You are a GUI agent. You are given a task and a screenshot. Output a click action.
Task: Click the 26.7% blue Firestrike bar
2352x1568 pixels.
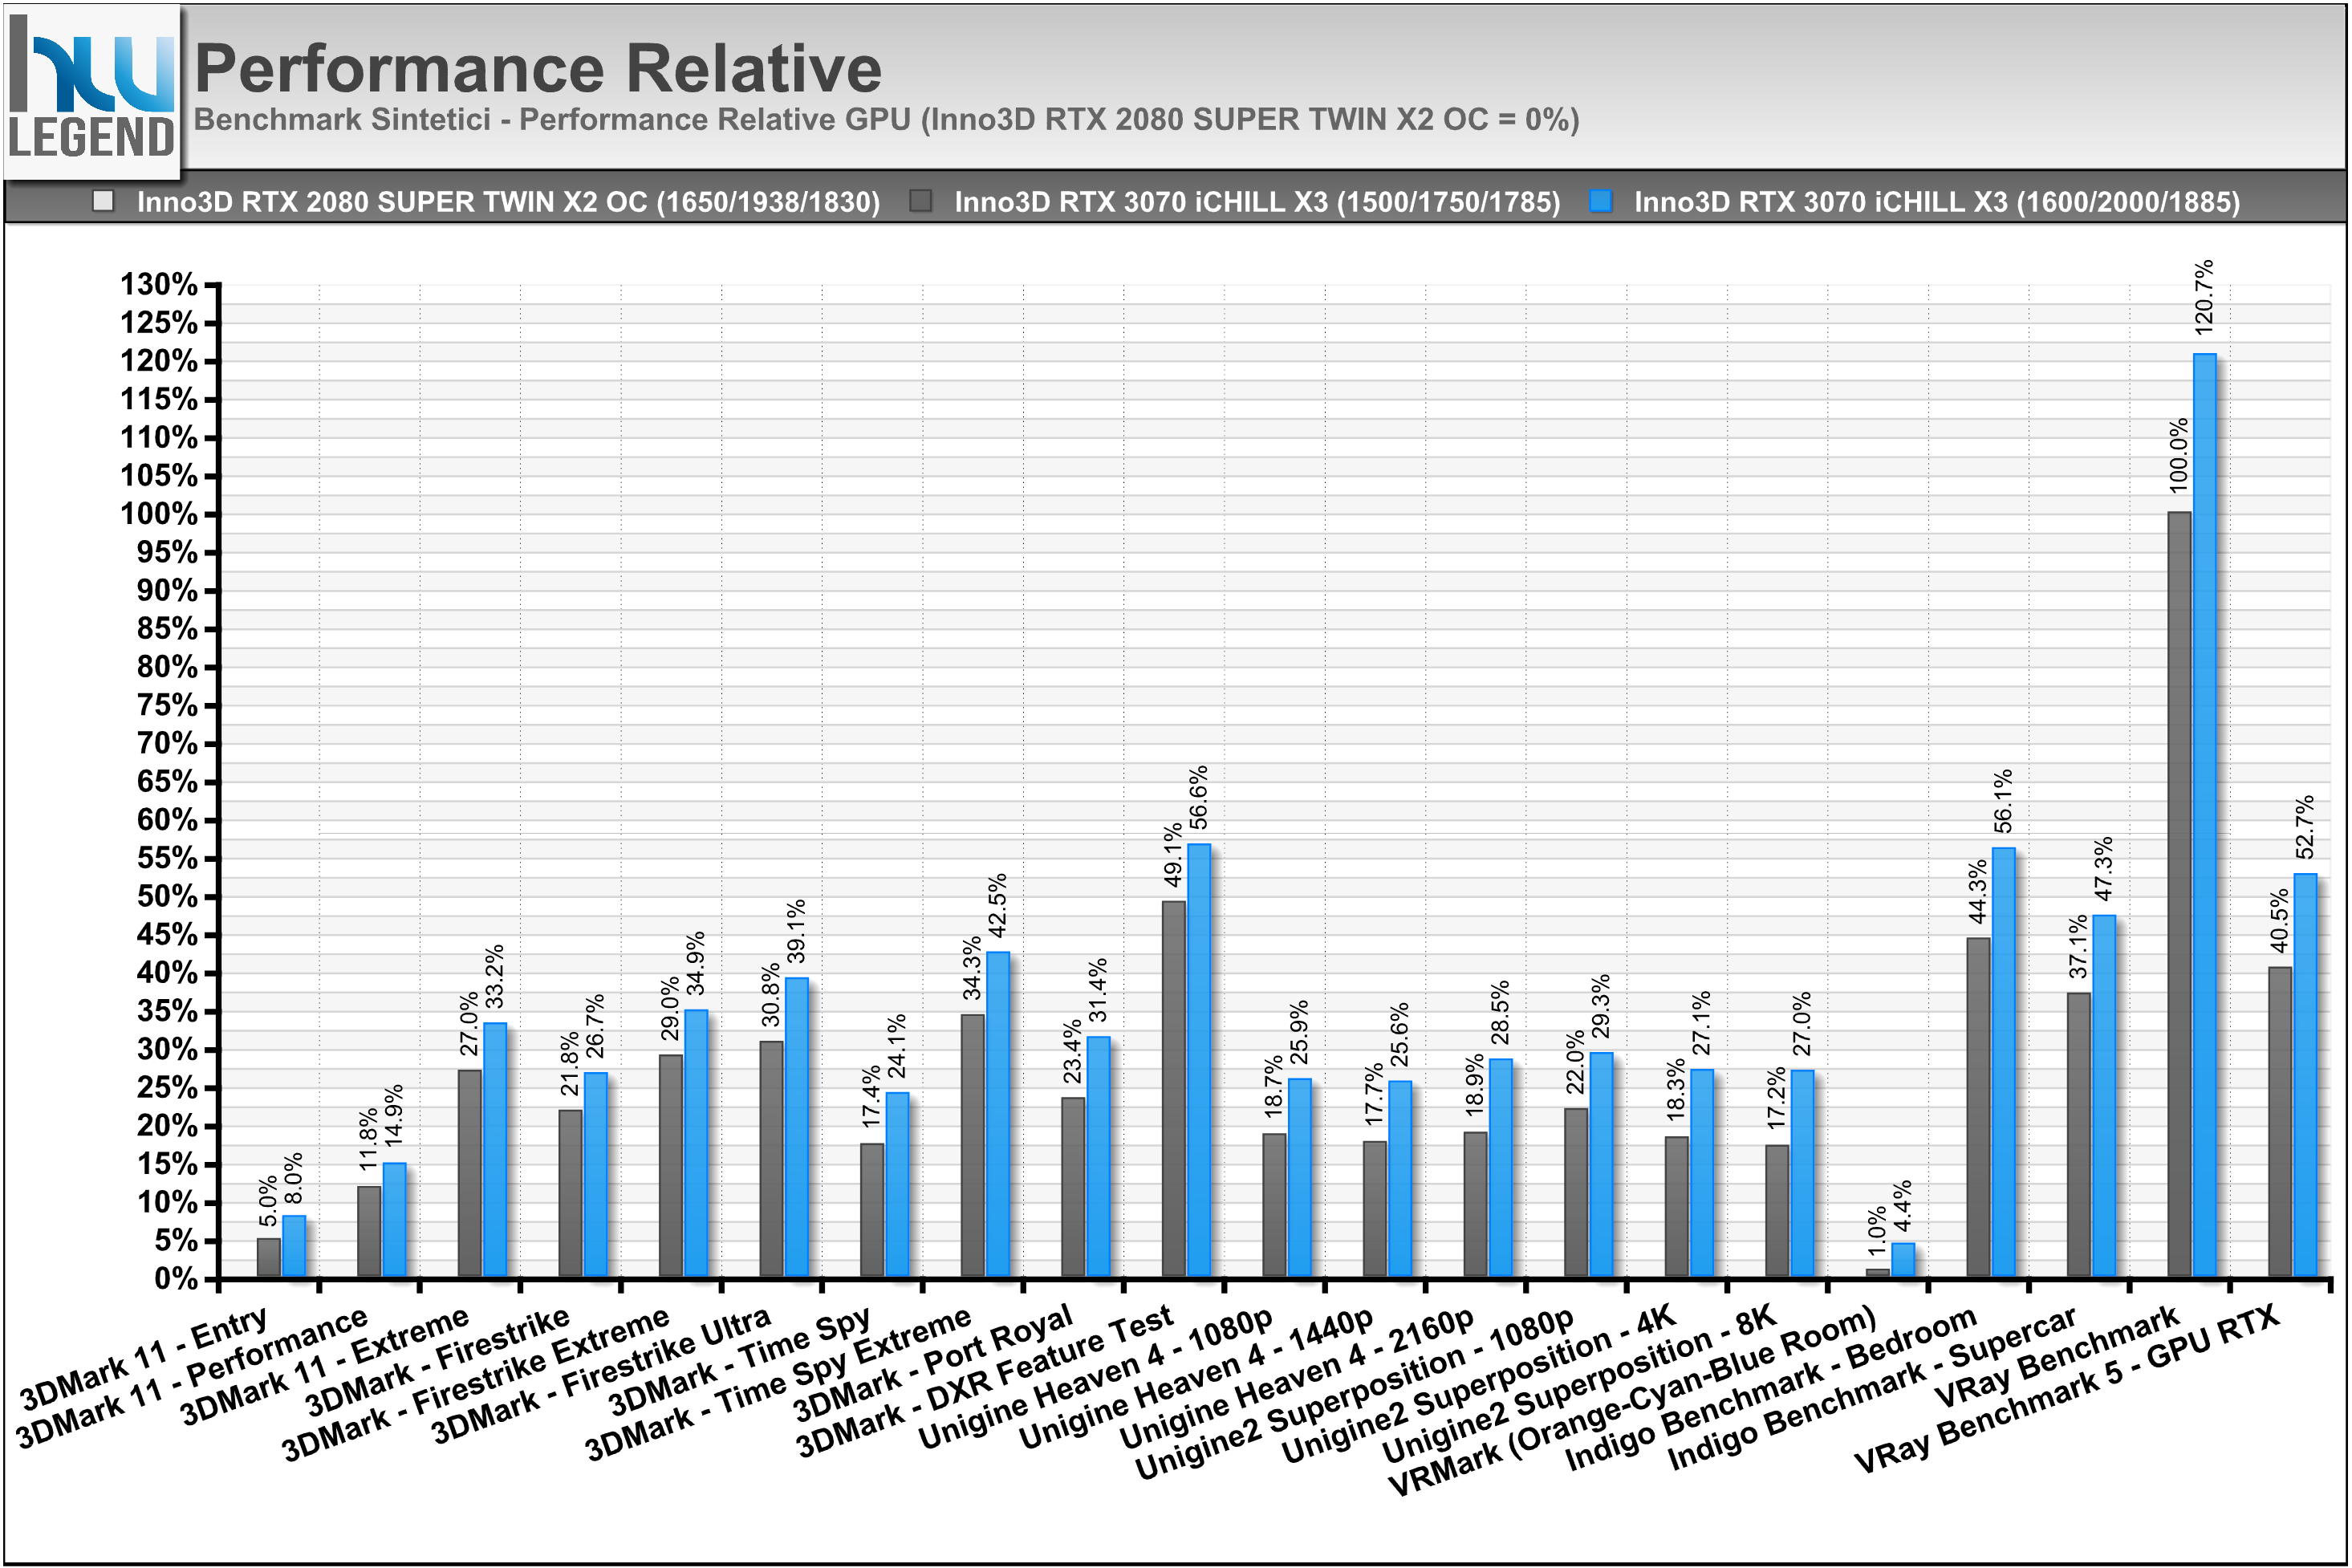click(596, 1176)
